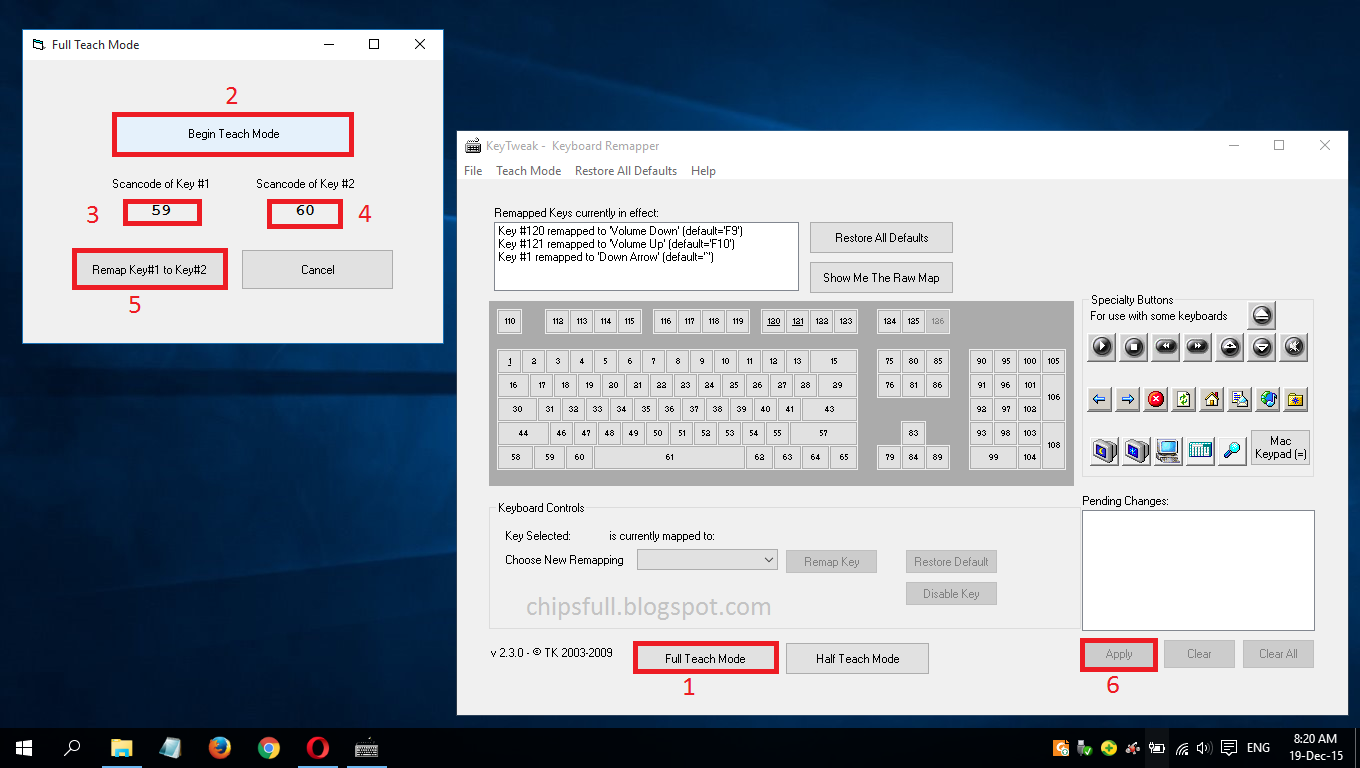Click the Begin Teach Mode button
Screen dimensions: 1360x768
(233, 134)
